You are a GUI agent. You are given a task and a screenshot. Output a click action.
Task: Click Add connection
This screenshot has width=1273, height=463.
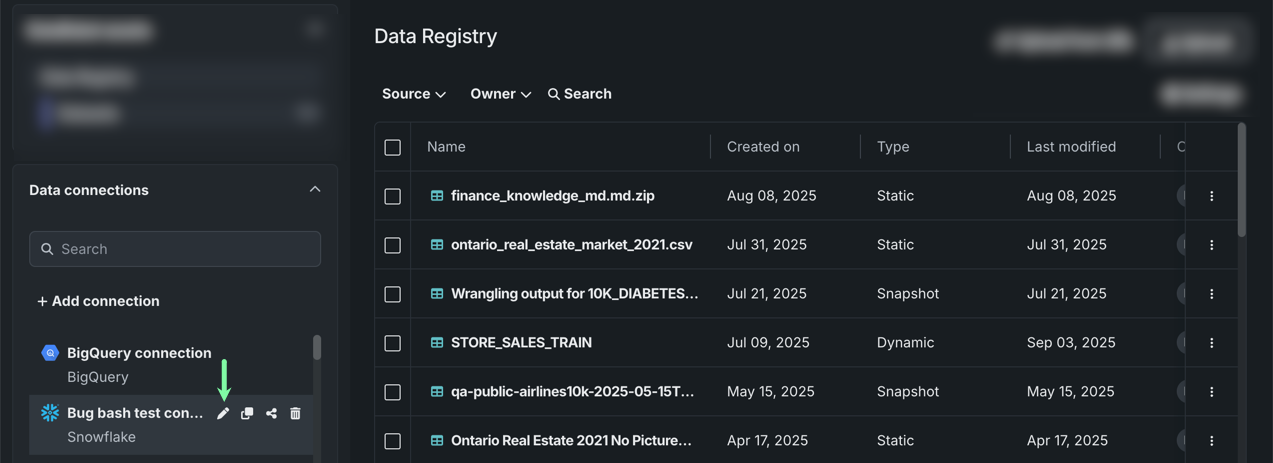[x=98, y=301]
